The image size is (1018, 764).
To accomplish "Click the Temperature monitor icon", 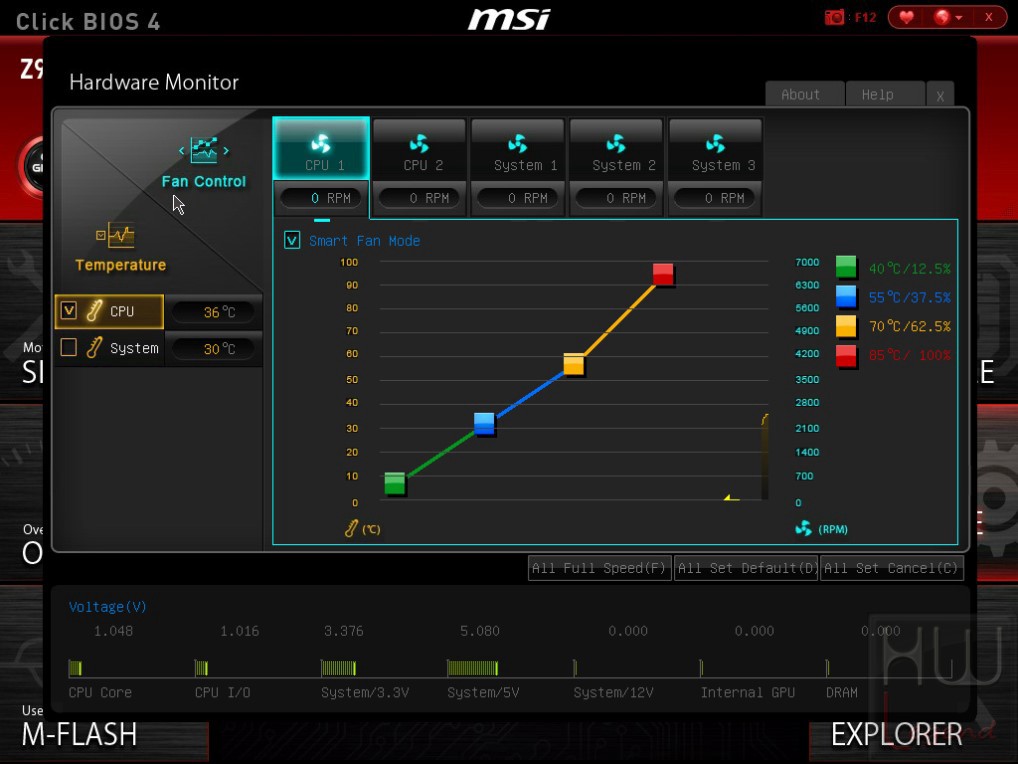I will click(121, 236).
